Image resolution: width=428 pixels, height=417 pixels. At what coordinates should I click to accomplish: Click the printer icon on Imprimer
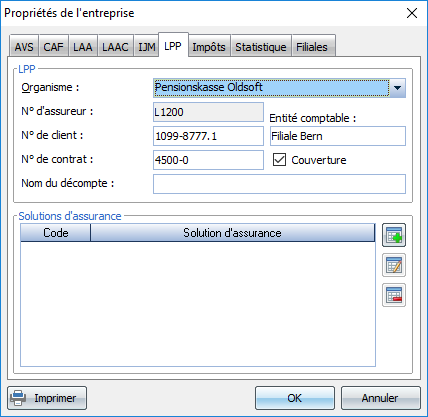(18, 398)
